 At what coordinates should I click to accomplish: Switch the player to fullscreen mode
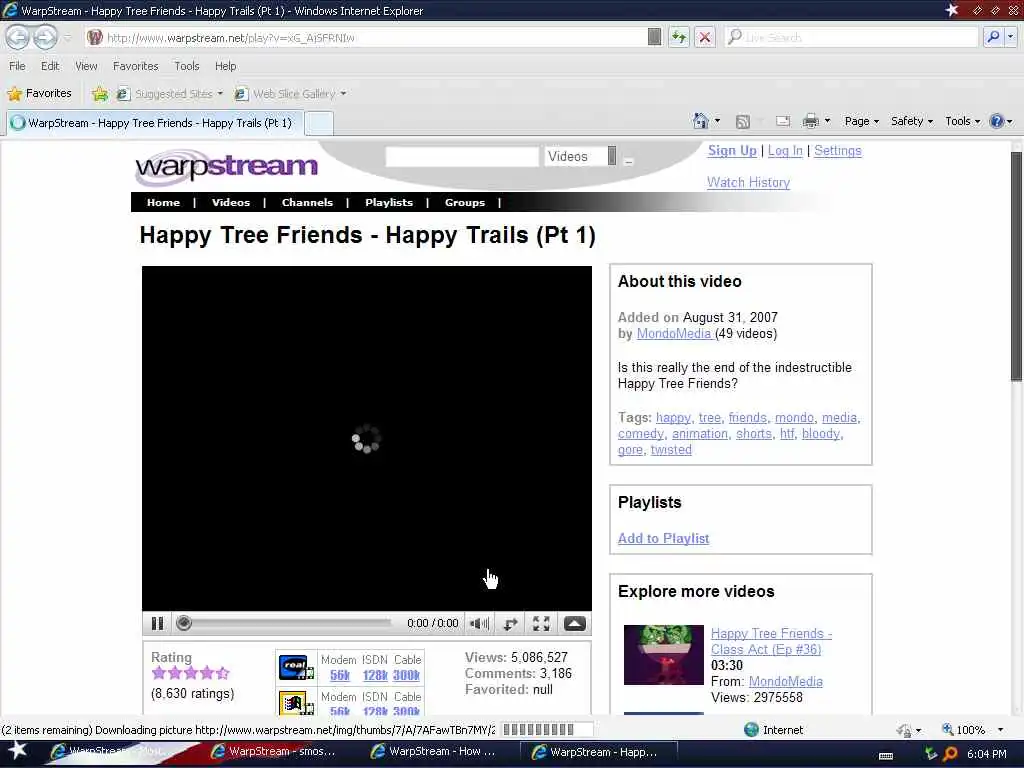(x=541, y=624)
